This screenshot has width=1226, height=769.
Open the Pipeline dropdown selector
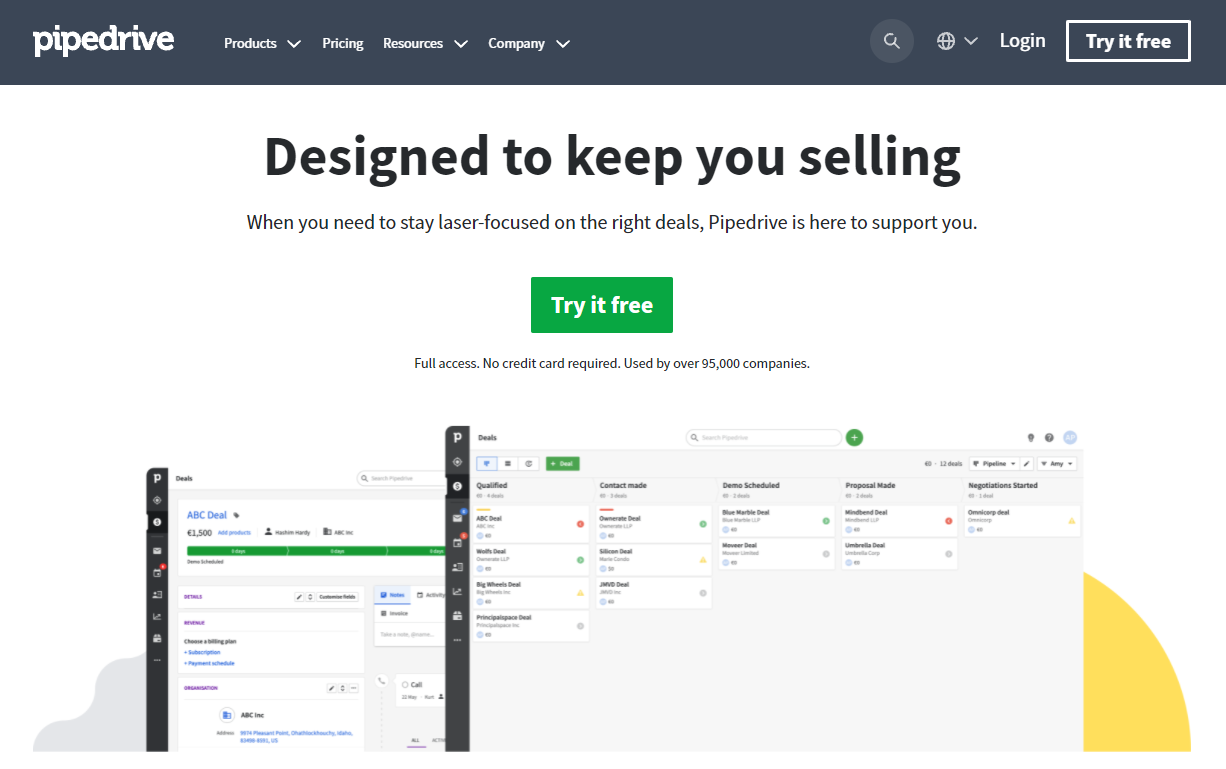click(x=993, y=464)
